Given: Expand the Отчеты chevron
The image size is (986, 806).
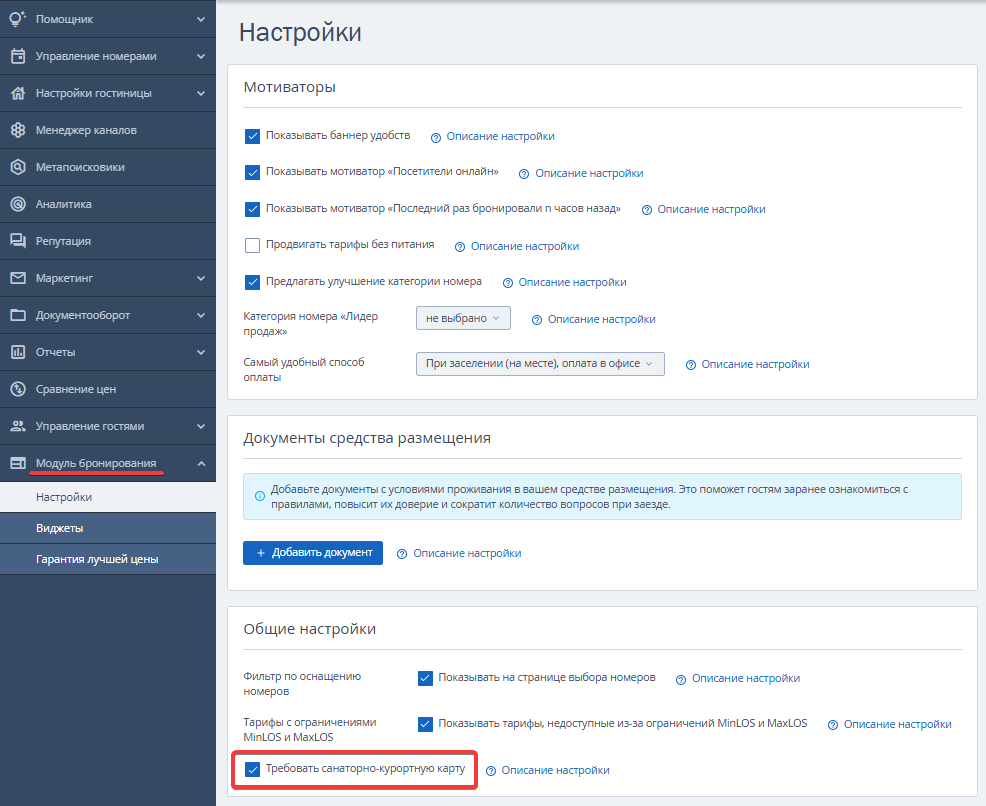Looking at the screenshot, I should pyautogui.click(x=201, y=353).
